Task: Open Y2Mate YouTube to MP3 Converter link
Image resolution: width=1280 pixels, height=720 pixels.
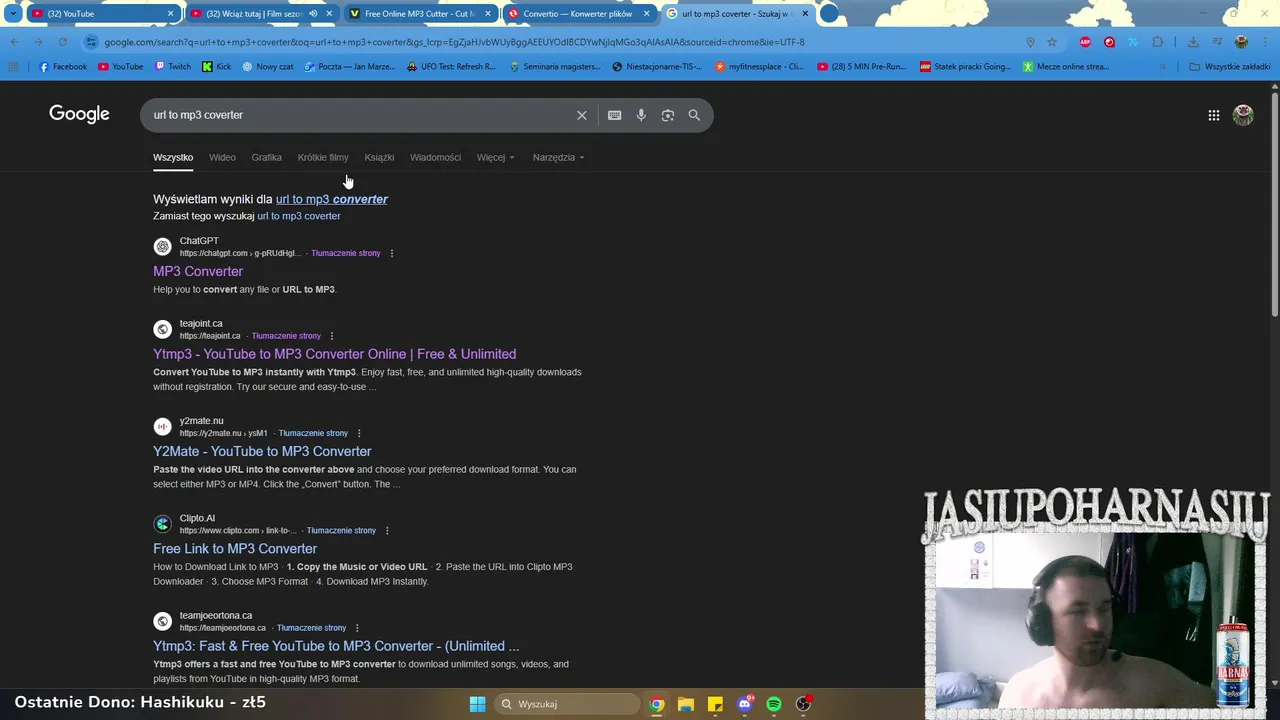Action: (x=262, y=451)
